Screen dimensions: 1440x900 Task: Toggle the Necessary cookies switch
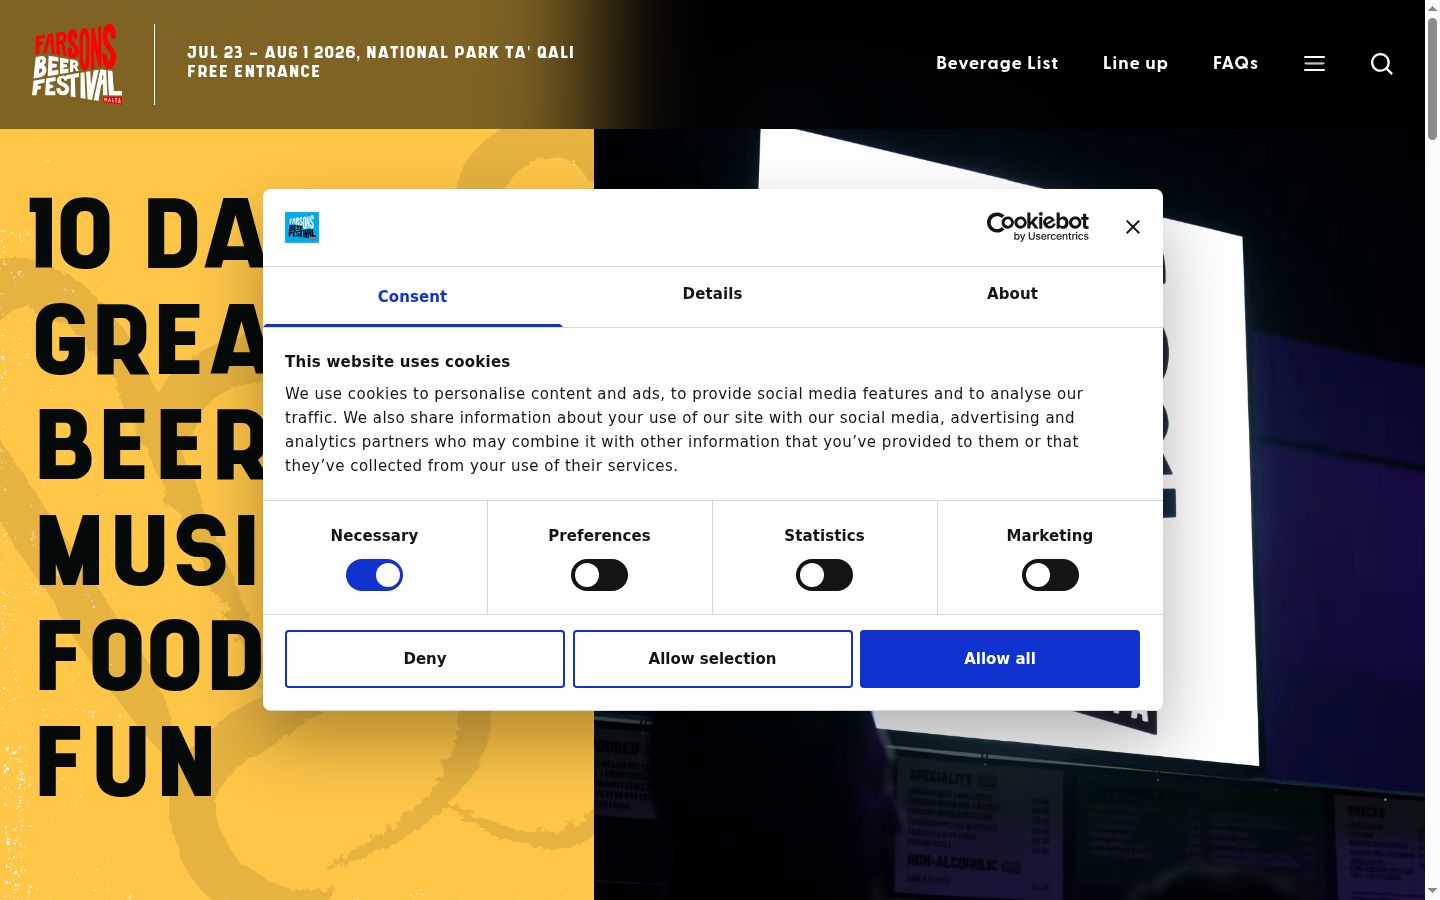(374, 575)
